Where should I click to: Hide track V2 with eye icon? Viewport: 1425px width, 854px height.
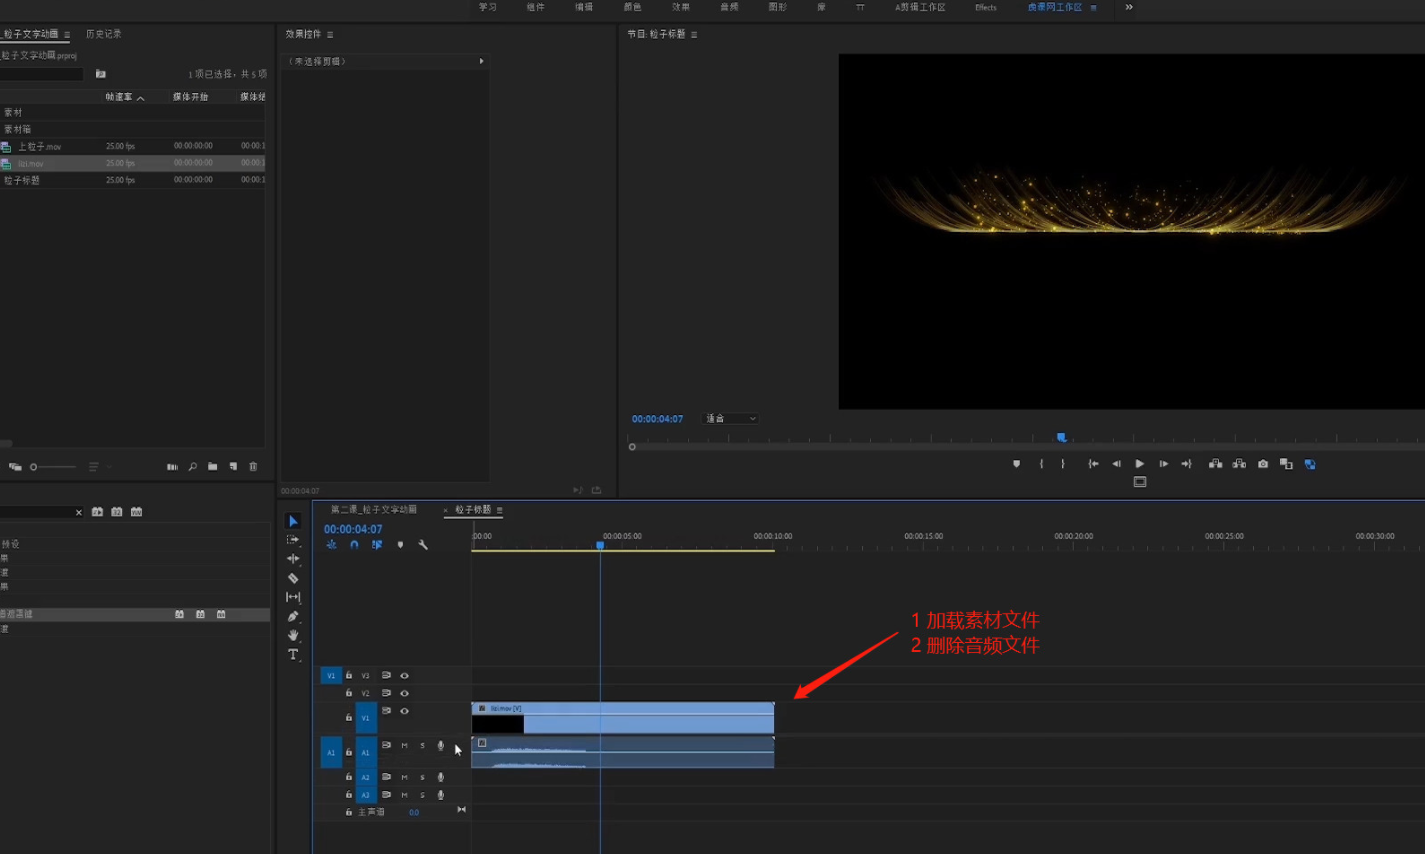(404, 693)
